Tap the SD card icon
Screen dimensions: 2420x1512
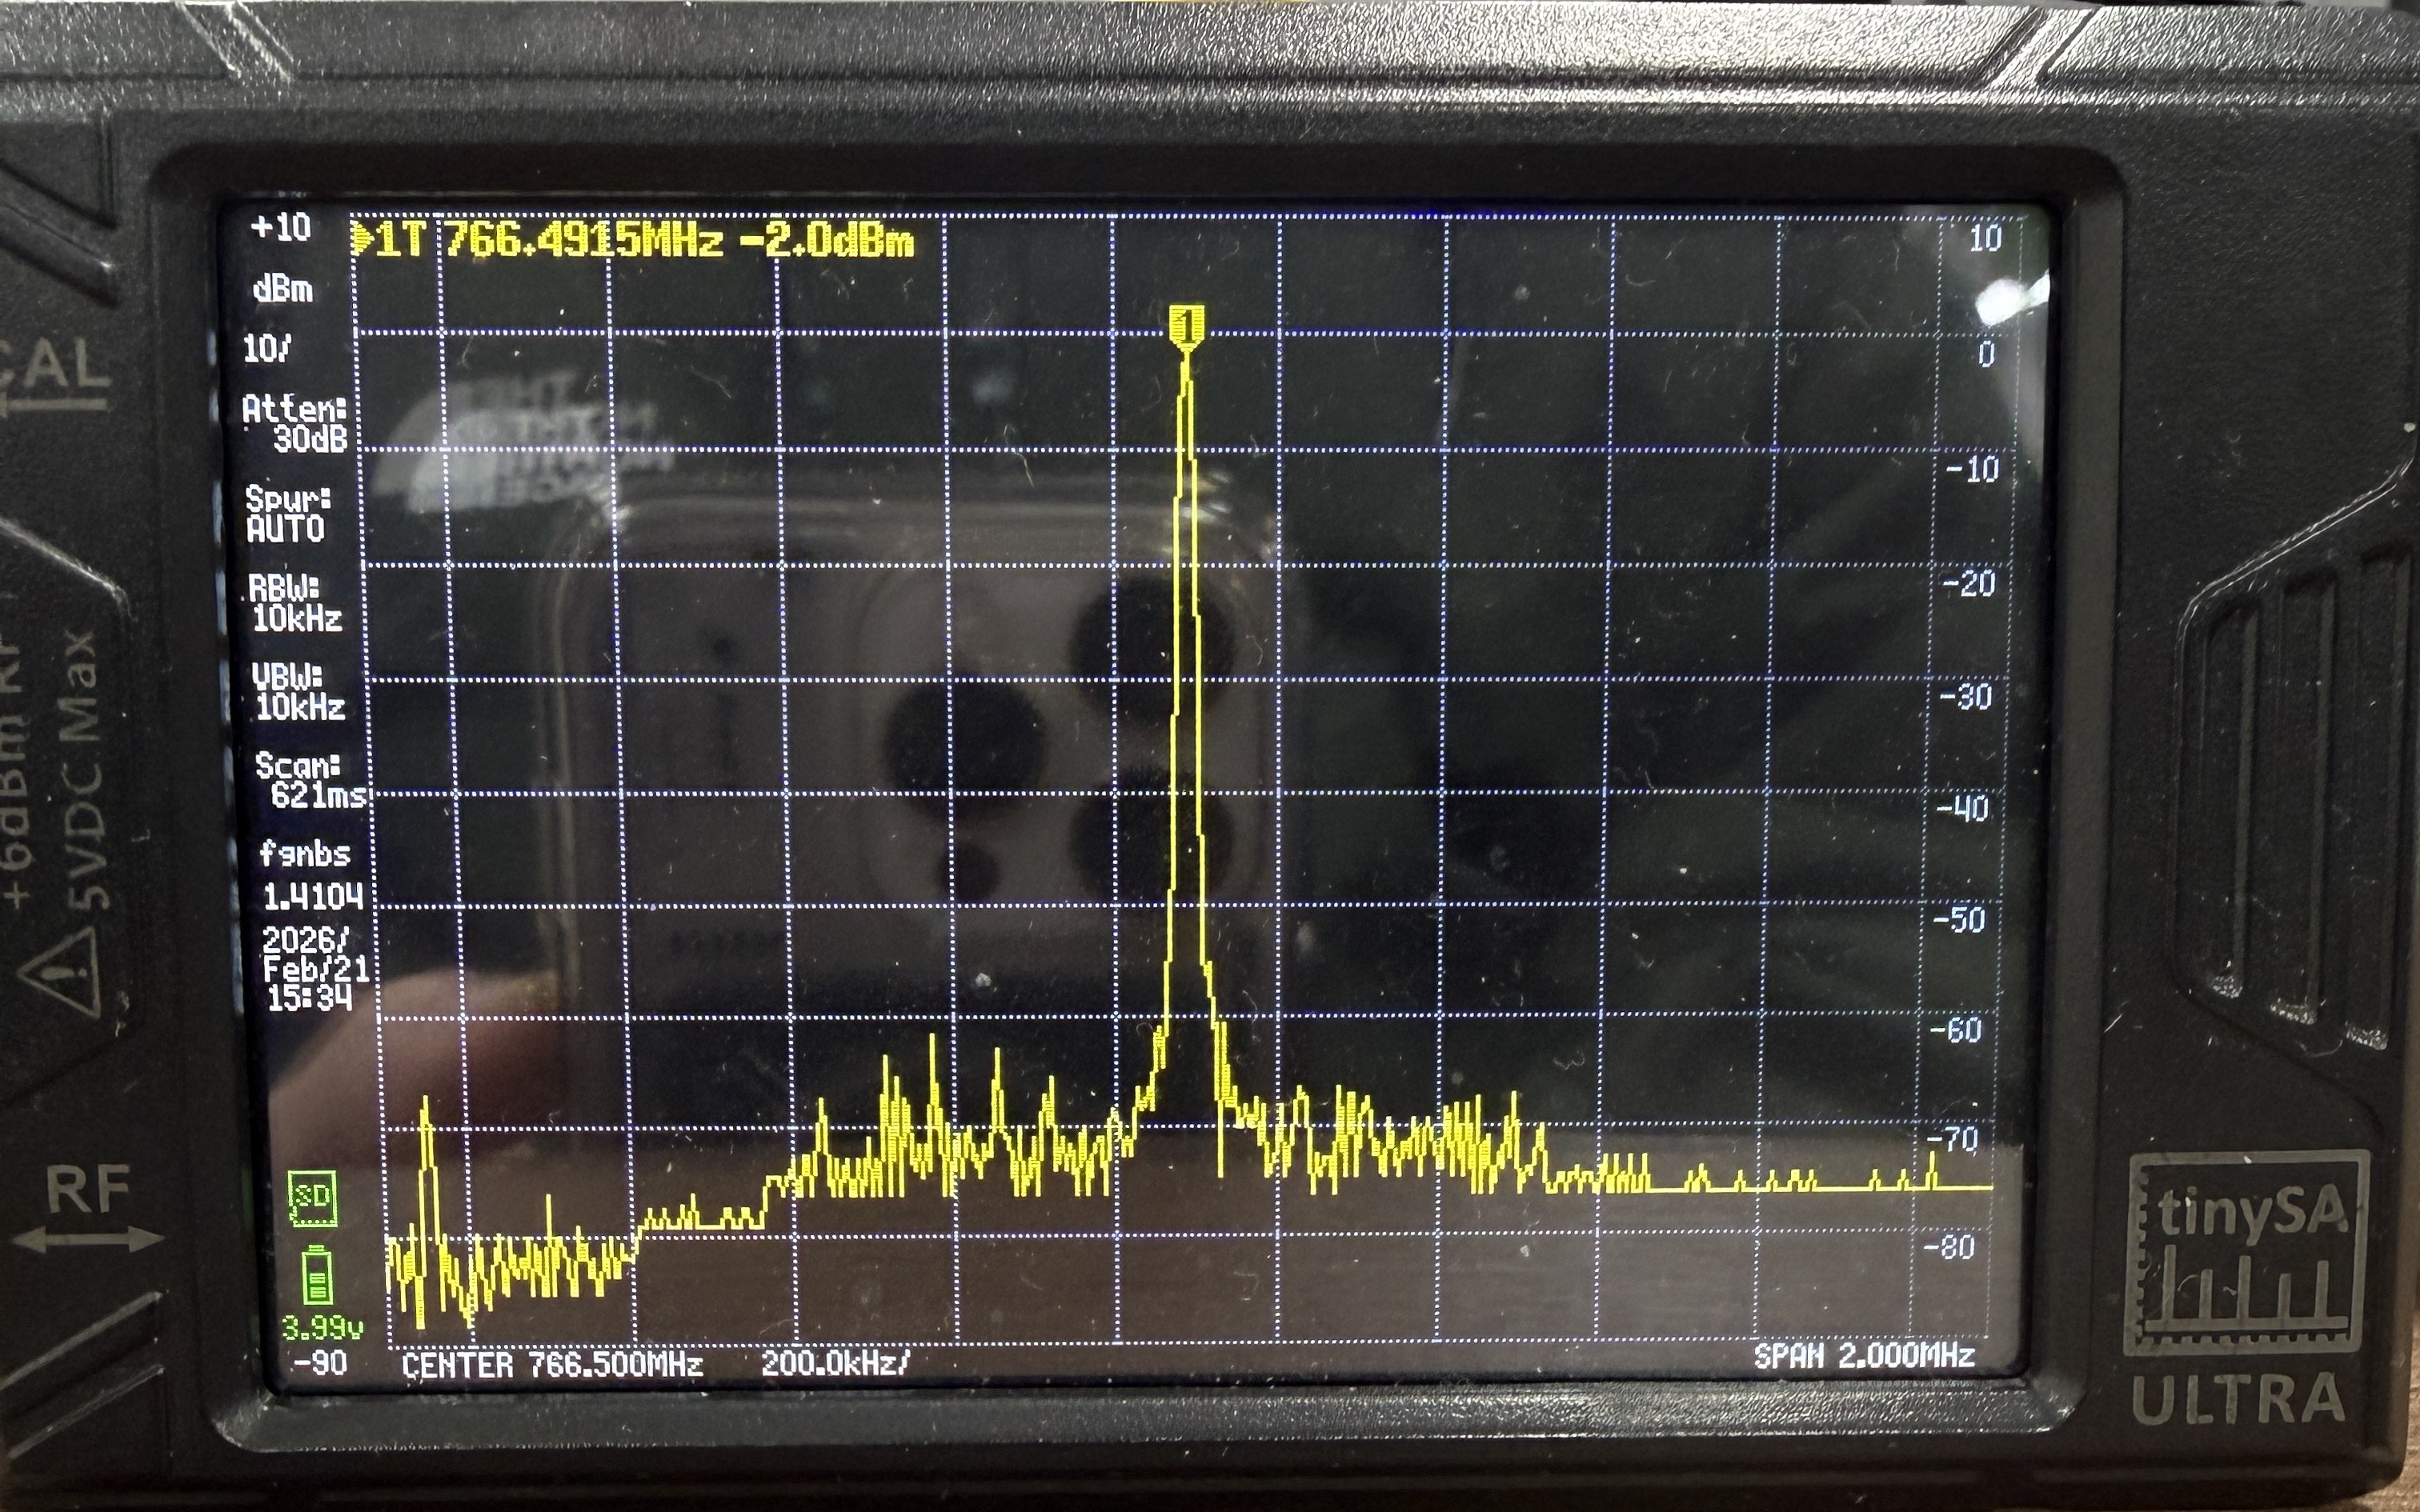(x=312, y=1198)
